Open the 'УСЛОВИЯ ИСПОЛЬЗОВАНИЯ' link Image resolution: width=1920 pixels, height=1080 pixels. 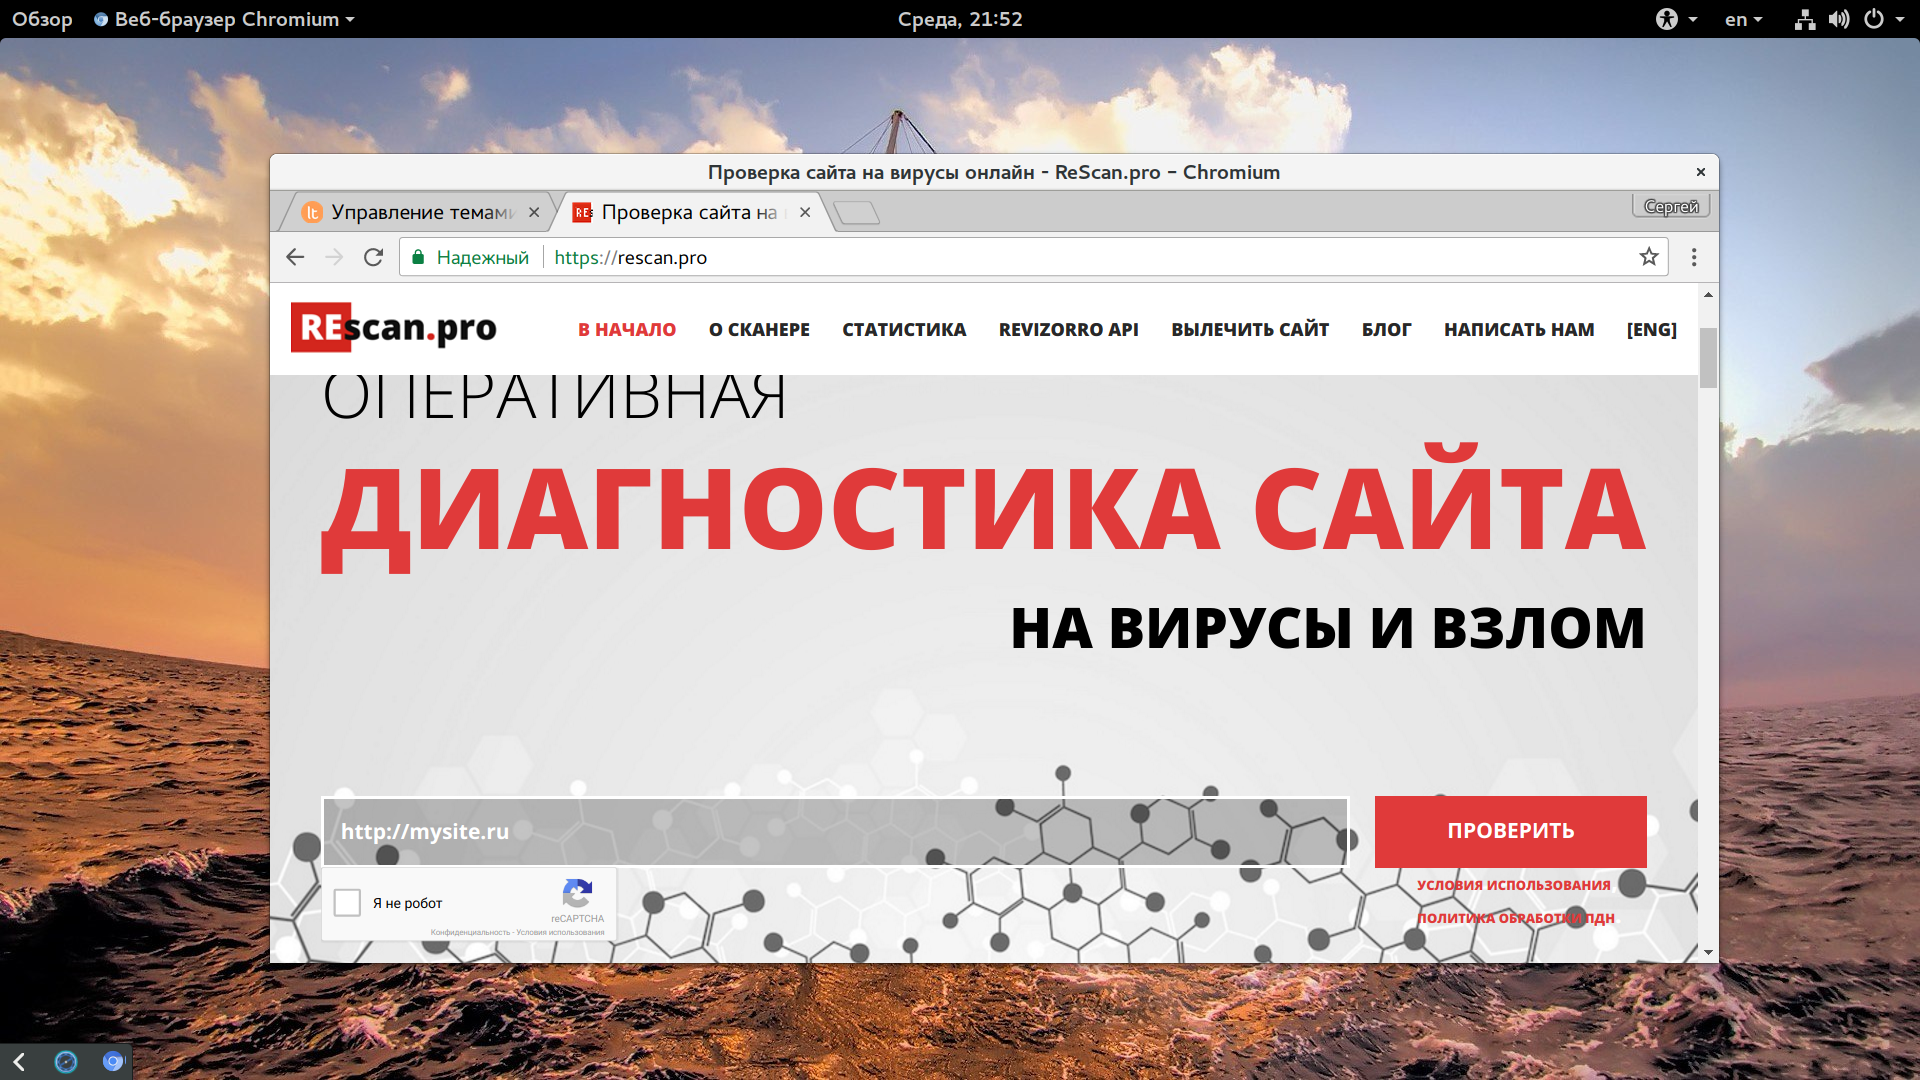click(x=1513, y=885)
